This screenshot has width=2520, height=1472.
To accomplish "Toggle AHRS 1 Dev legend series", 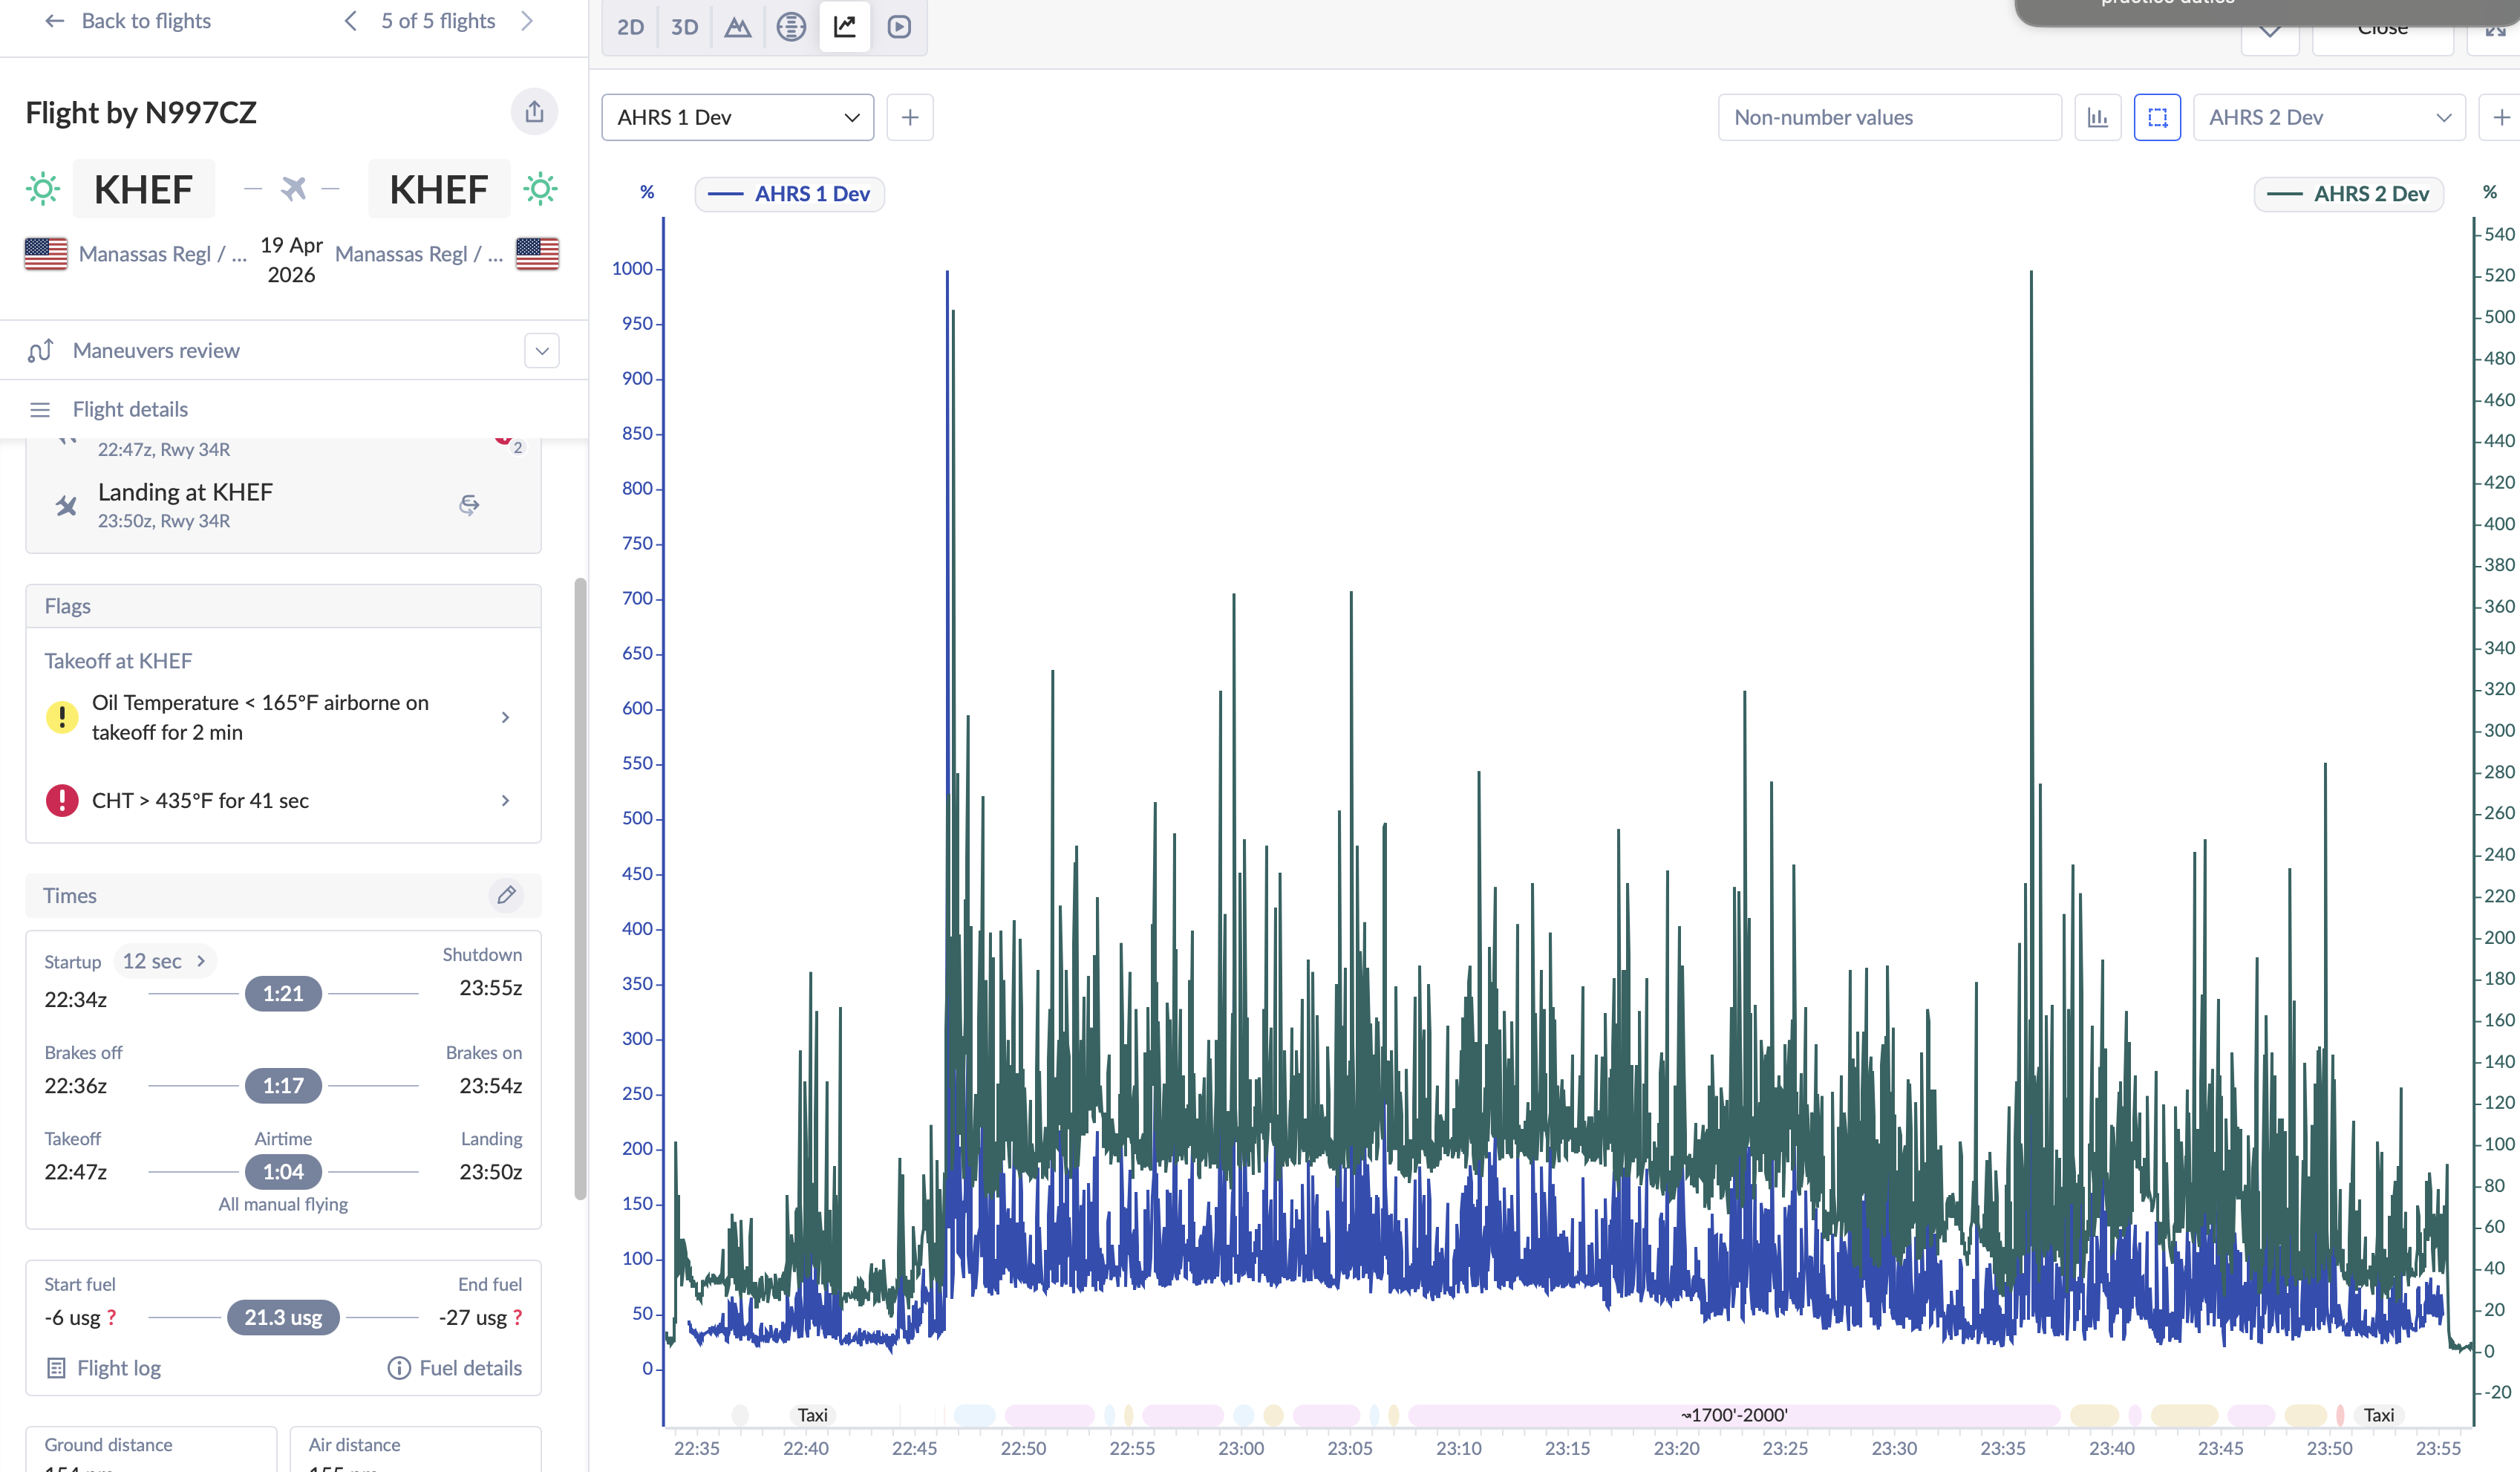I will [789, 194].
